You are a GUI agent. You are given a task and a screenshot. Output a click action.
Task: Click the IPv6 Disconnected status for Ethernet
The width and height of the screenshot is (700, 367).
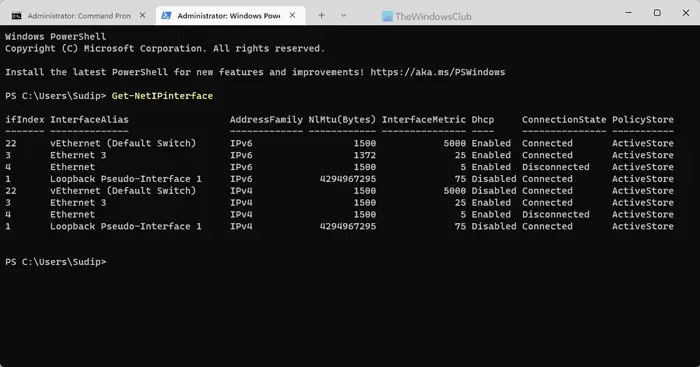pos(555,167)
